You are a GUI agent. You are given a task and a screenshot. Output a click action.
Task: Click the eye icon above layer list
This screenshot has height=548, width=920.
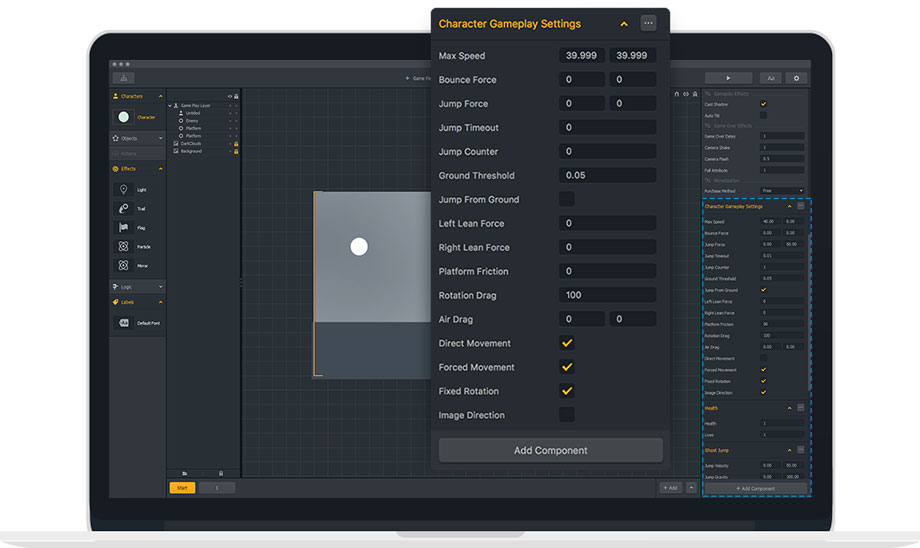[x=230, y=96]
